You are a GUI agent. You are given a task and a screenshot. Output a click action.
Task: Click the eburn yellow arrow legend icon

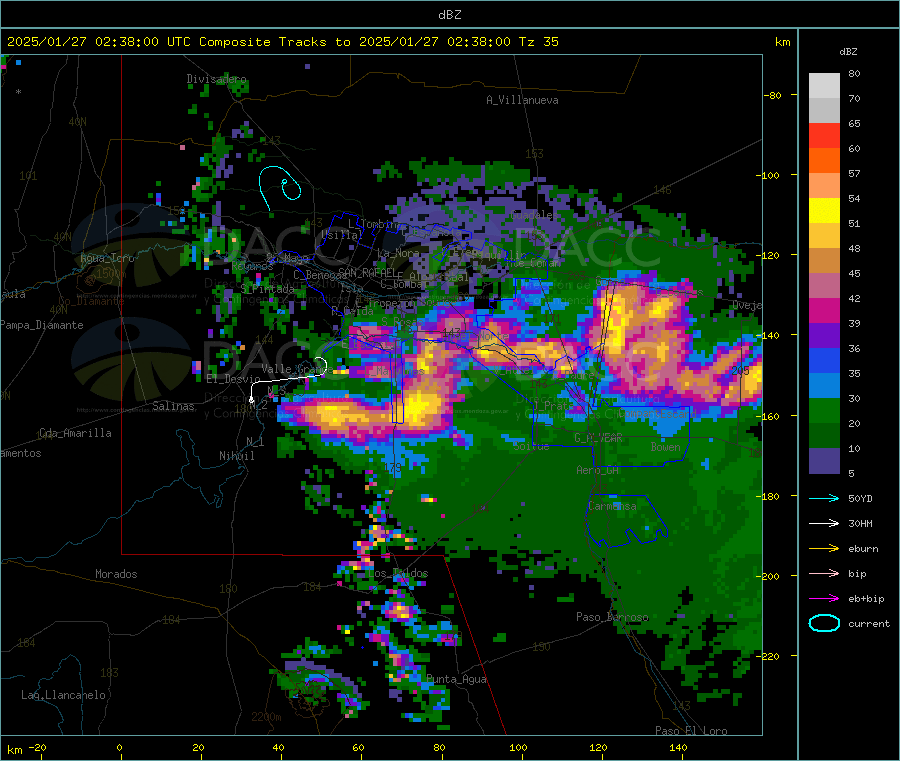[x=824, y=549]
